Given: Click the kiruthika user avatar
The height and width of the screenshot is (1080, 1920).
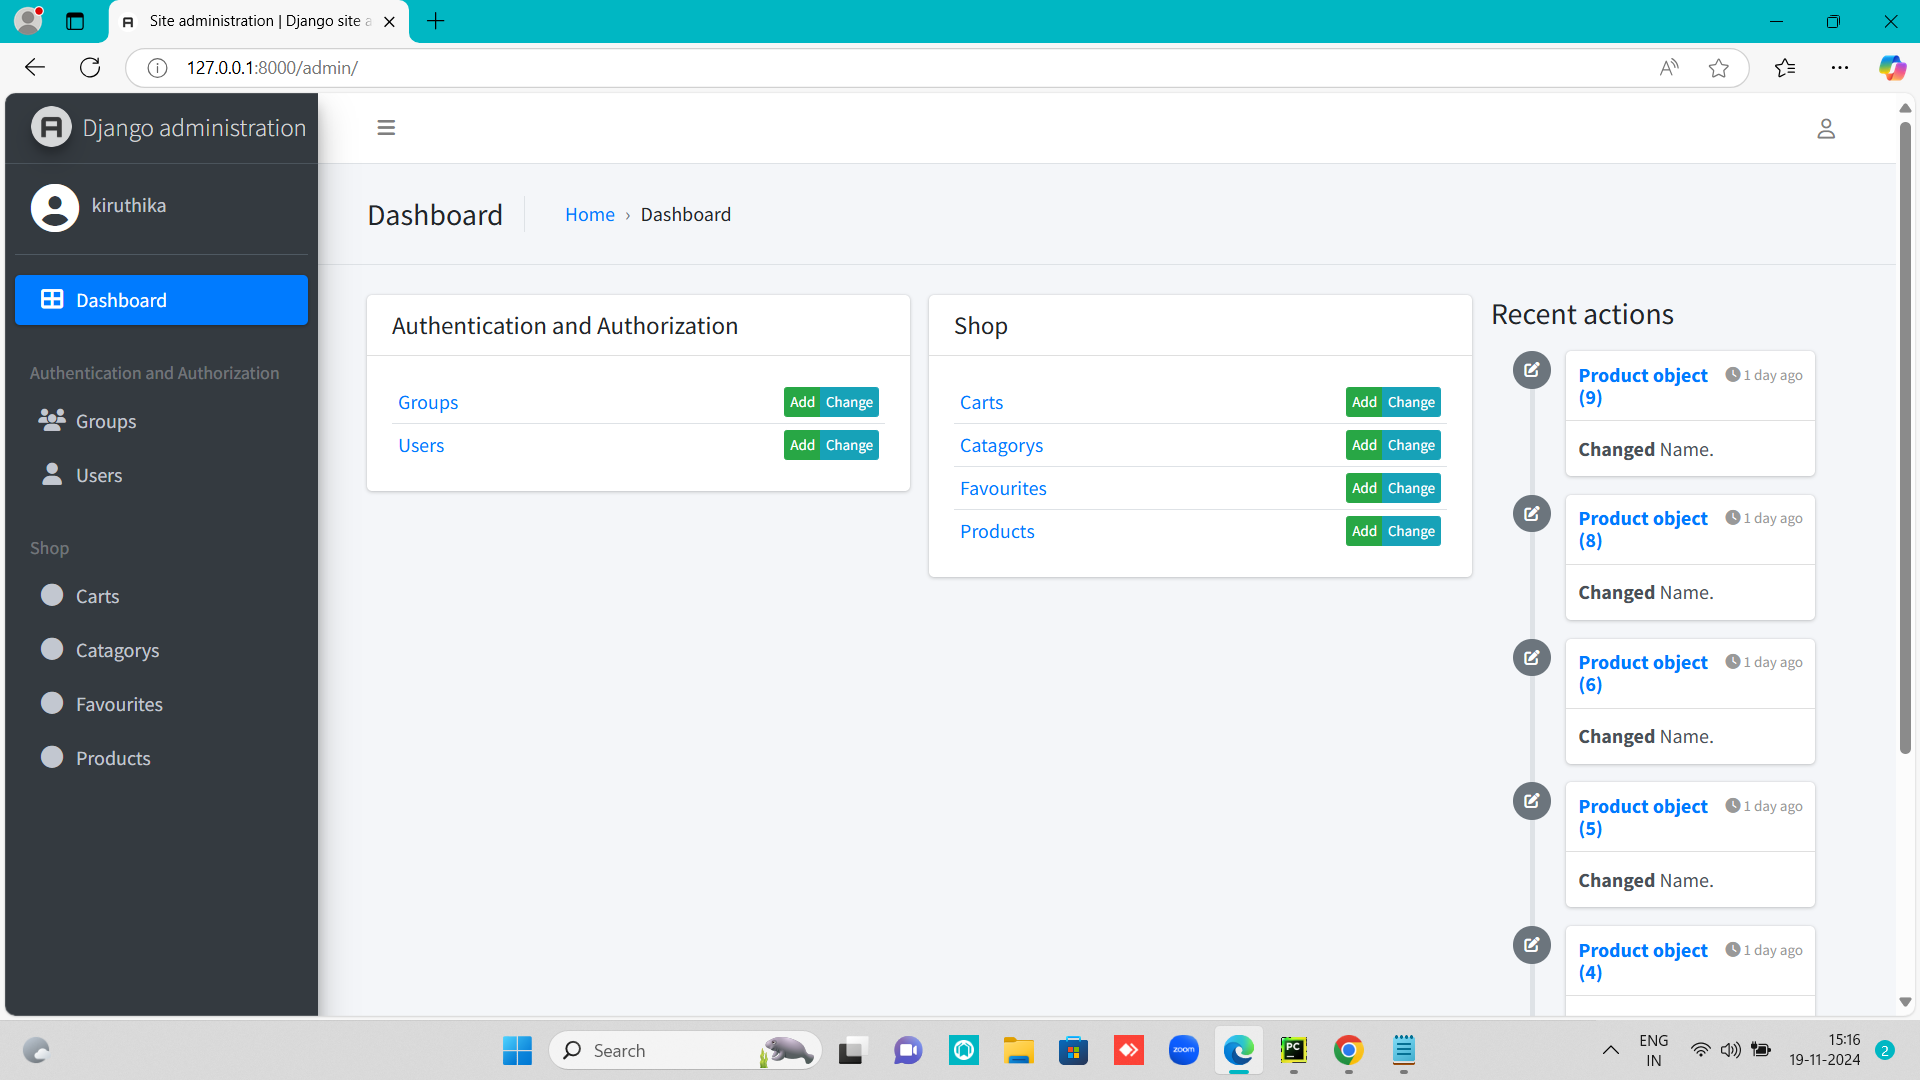Looking at the screenshot, I should pos(55,207).
